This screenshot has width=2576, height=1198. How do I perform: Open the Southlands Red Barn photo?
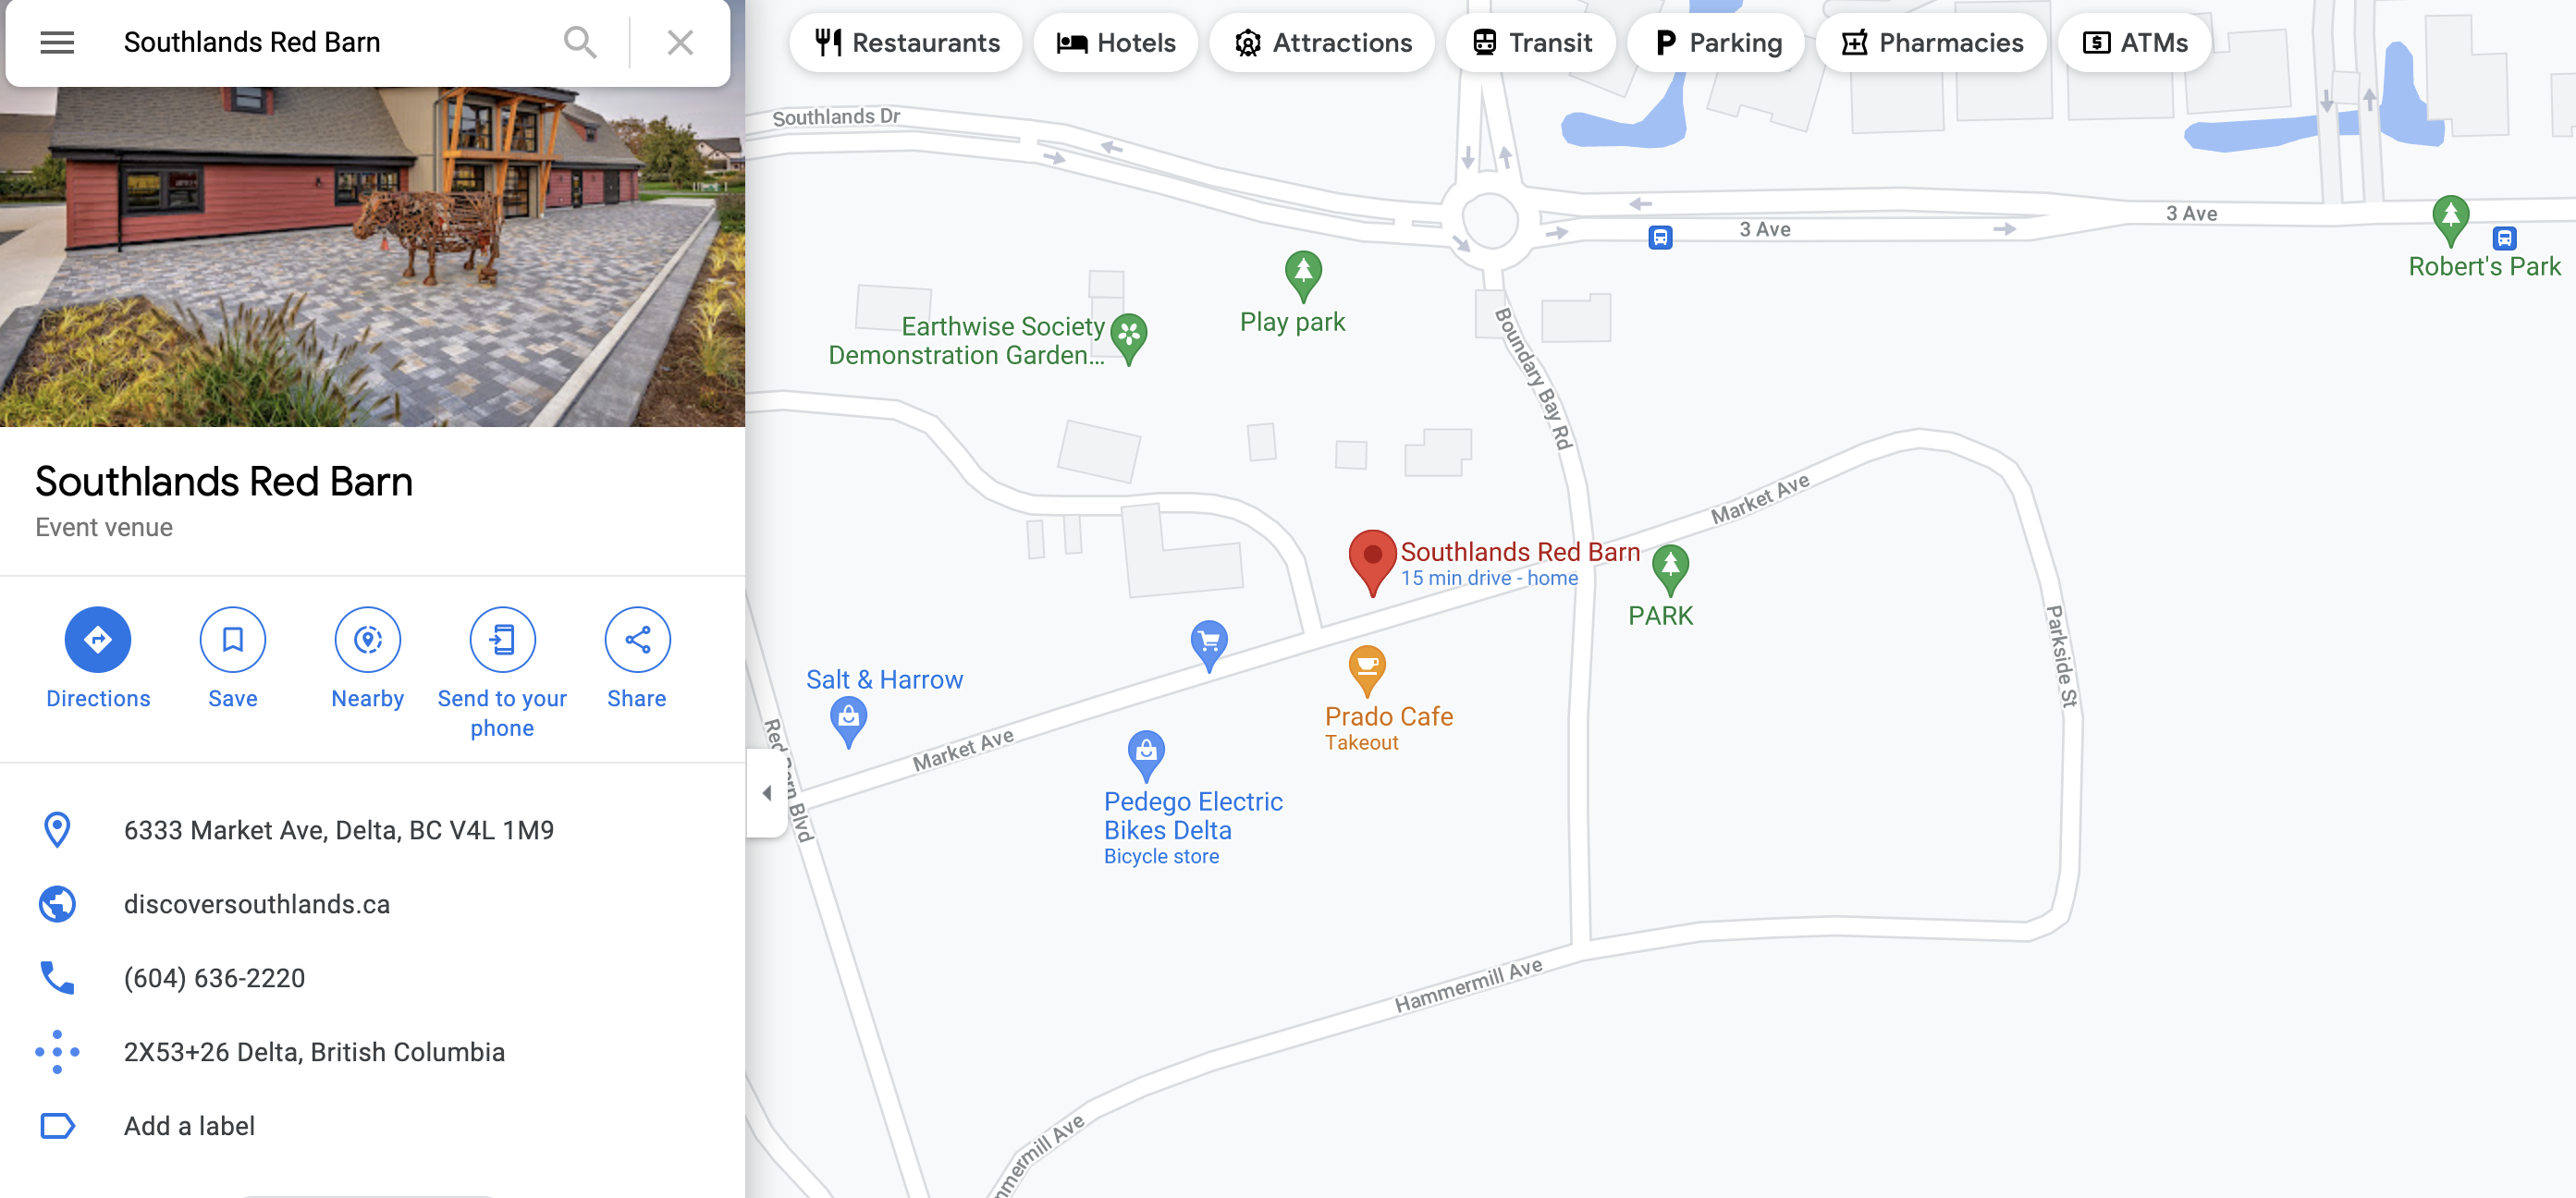(x=372, y=256)
